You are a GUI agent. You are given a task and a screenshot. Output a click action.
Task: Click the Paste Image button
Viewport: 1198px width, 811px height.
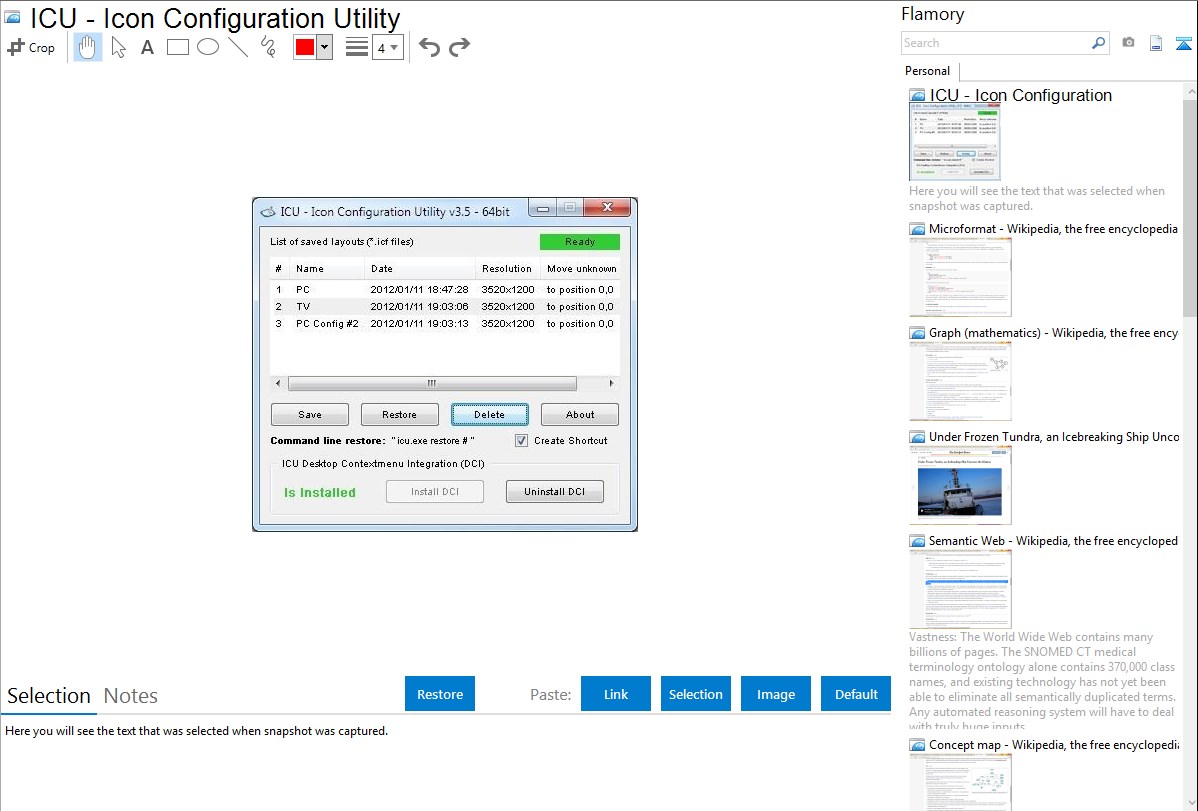[x=775, y=693]
